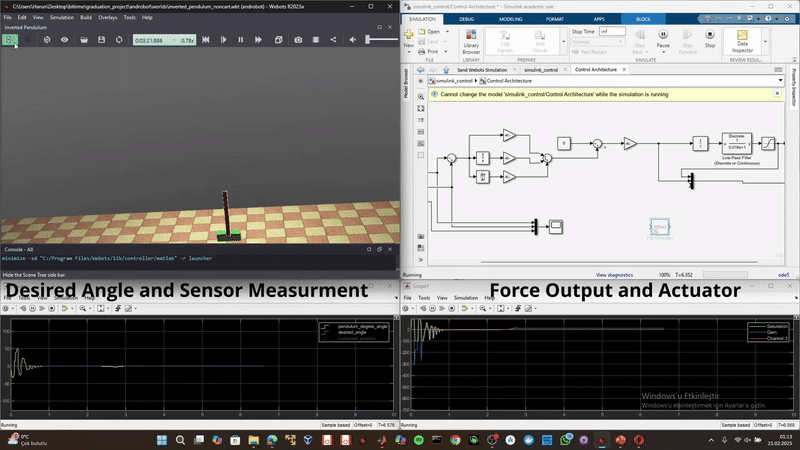The height and width of the screenshot is (450, 800).
Task: Save the world with Webots floppy icon
Action: click(101, 39)
